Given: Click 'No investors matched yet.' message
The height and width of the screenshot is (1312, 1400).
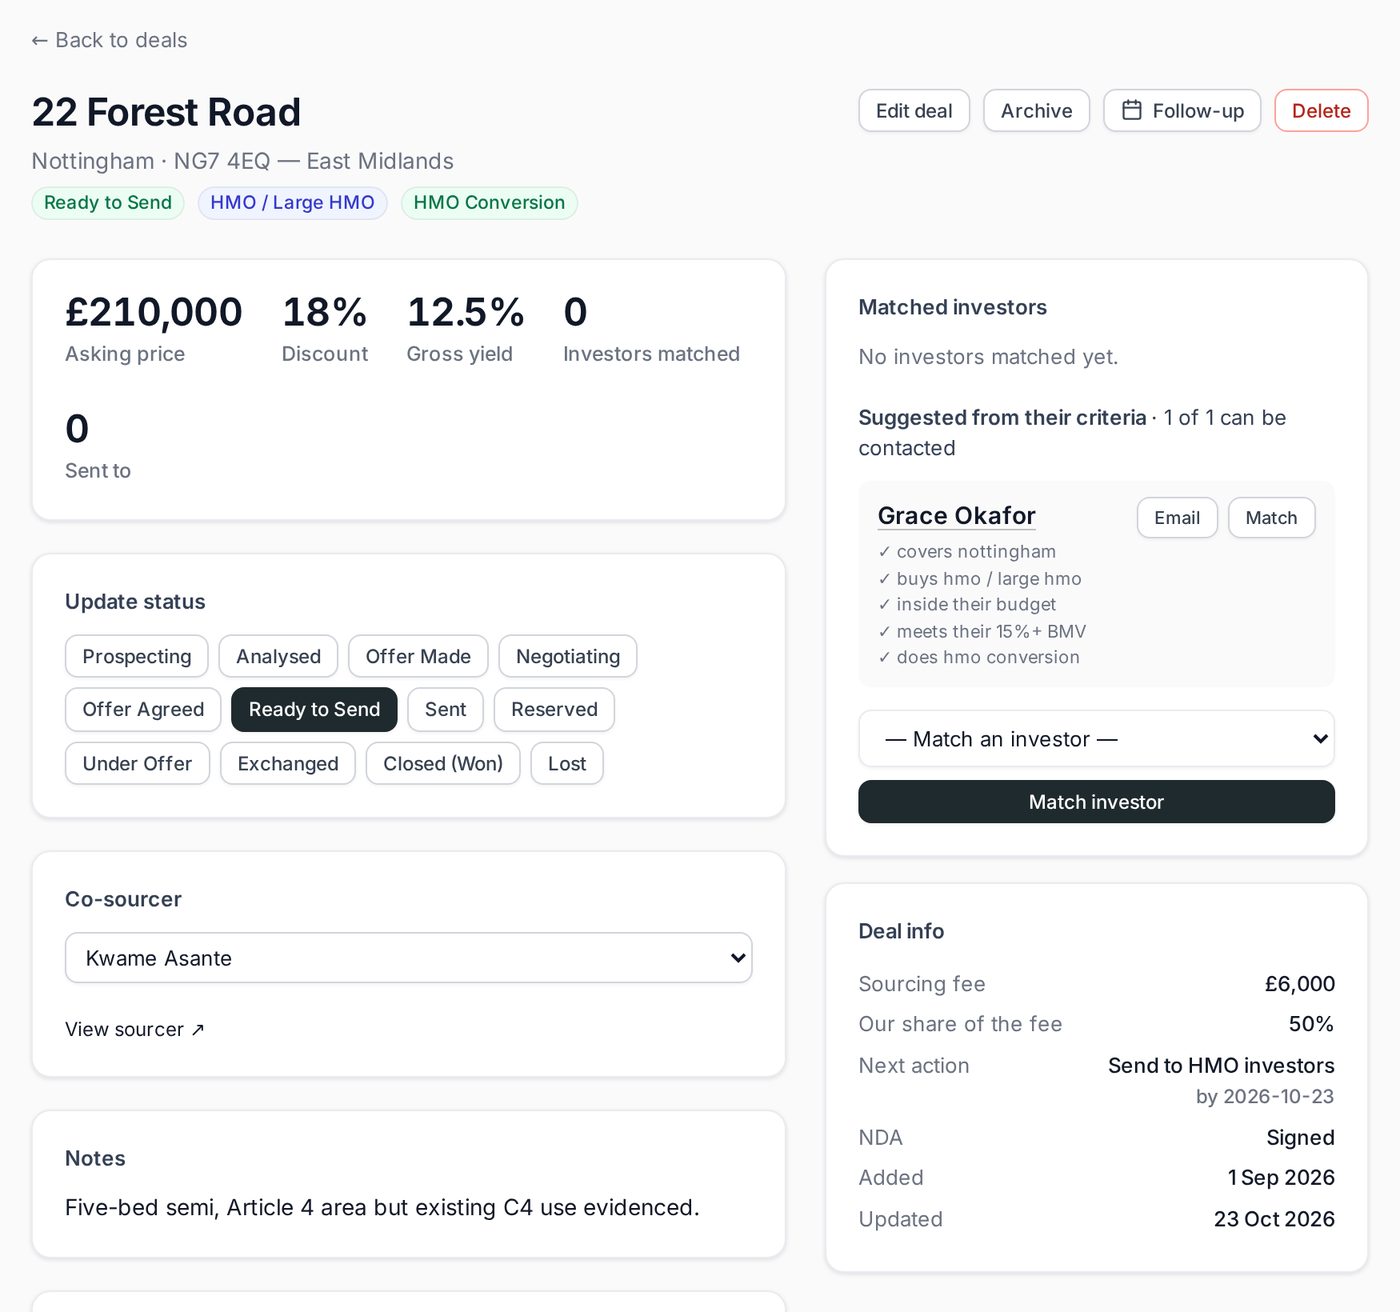Looking at the screenshot, I should [988, 357].
